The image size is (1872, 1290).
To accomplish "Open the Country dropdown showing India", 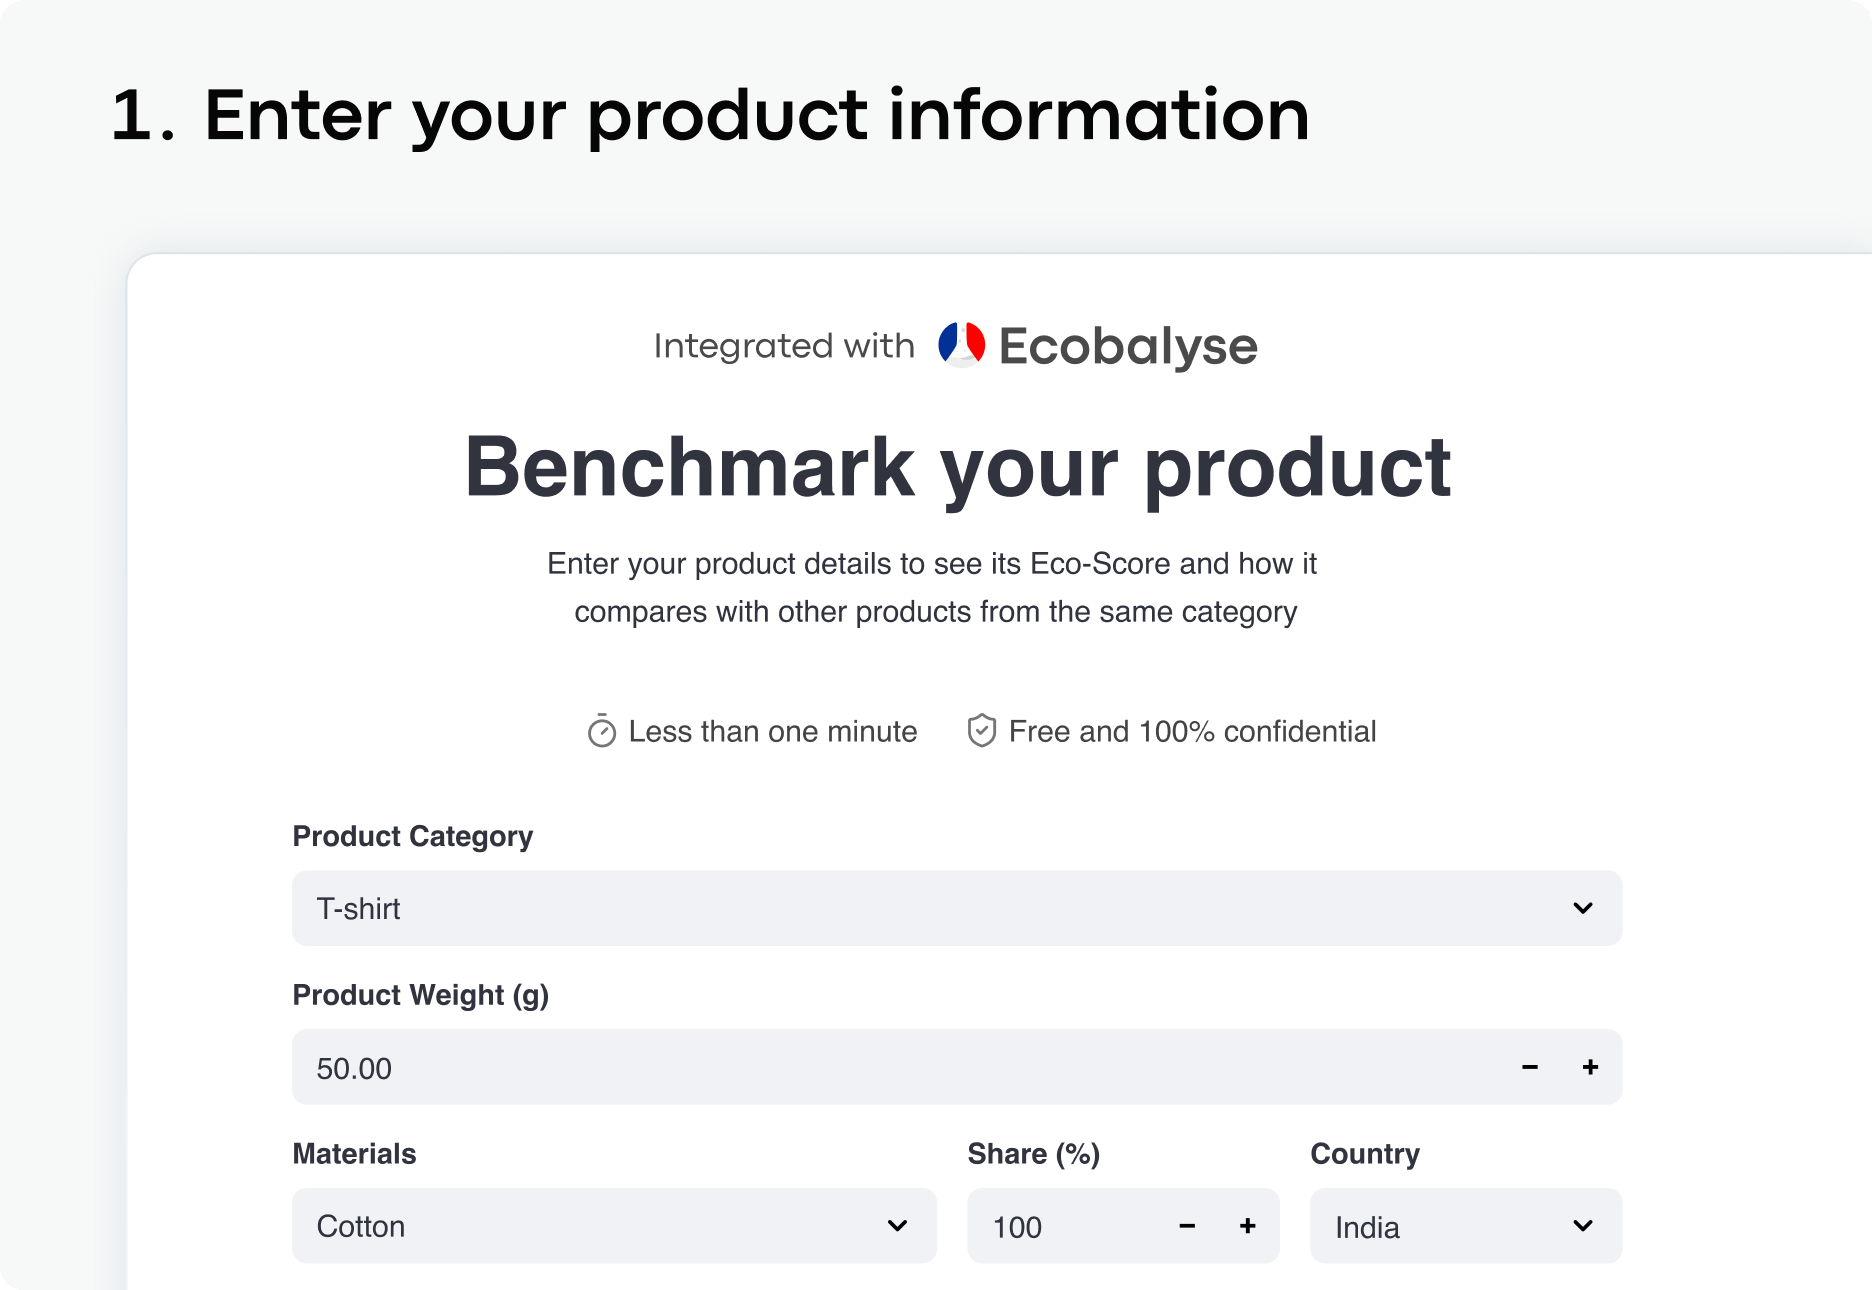I will tap(1465, 1226).
